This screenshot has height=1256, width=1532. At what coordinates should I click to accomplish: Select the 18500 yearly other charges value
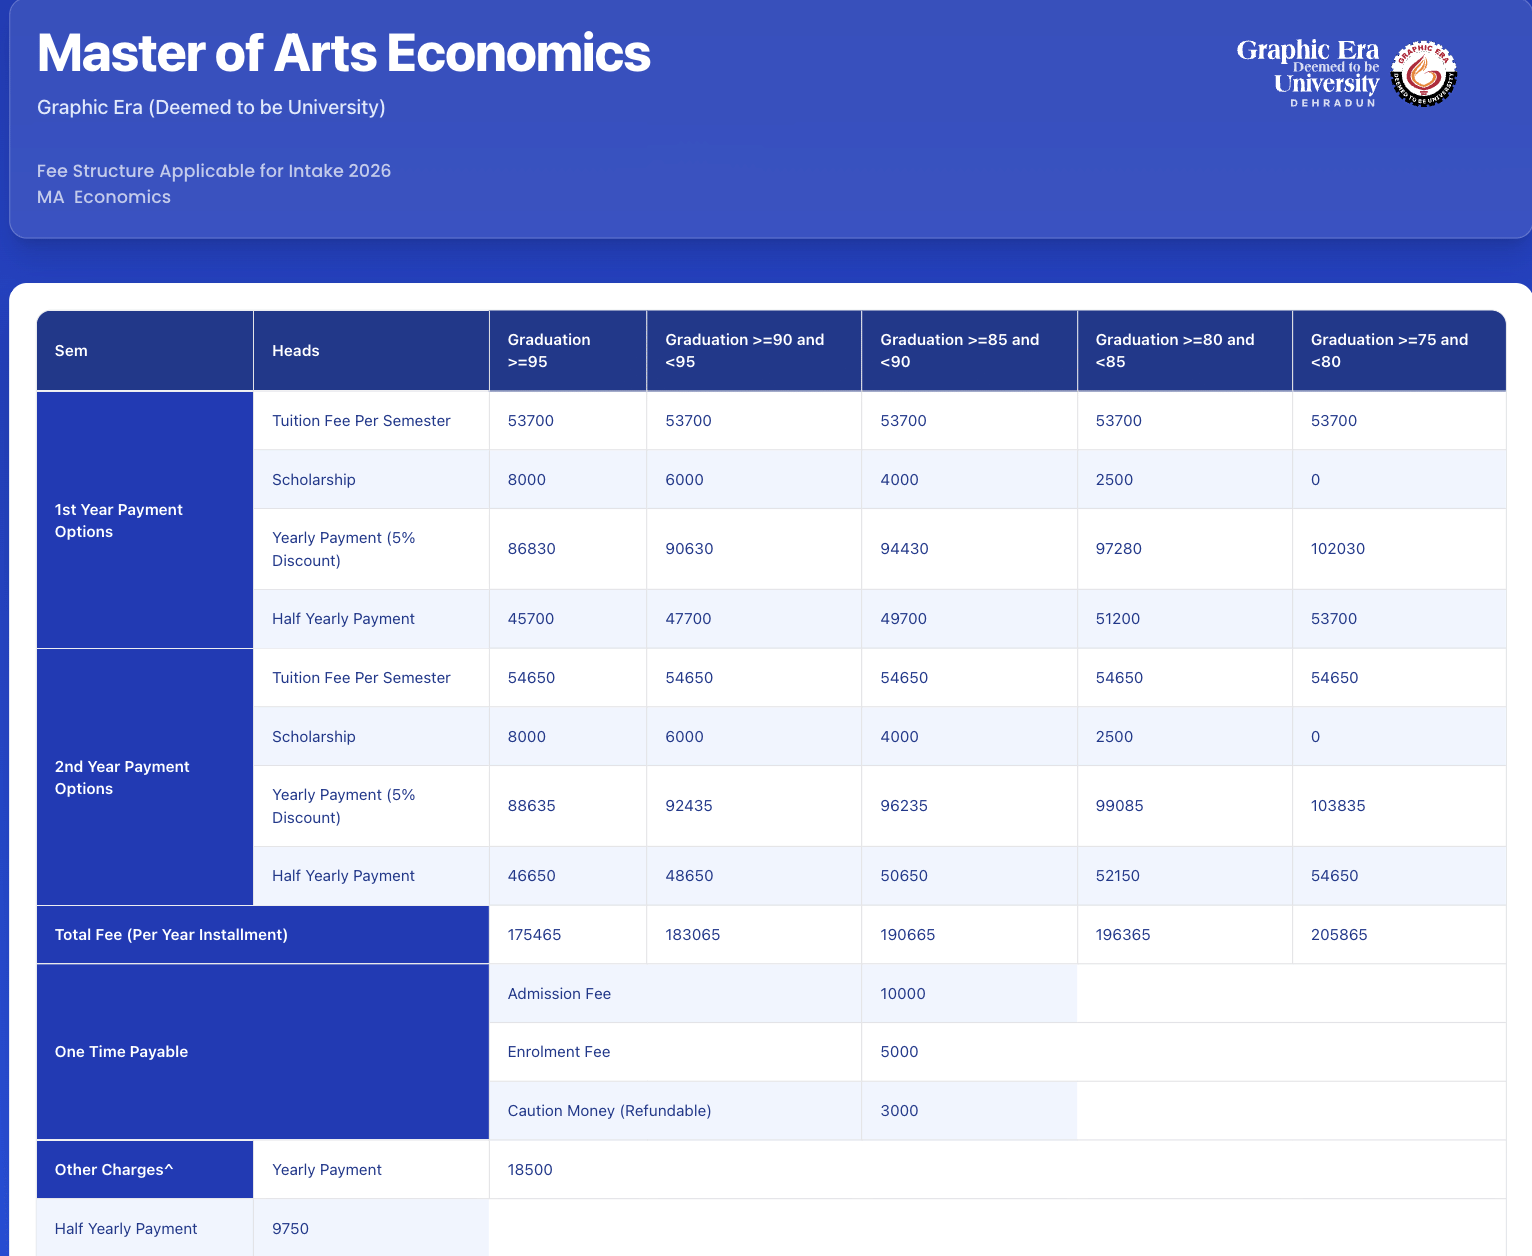pyautogui.click(x=530, y=1170)
